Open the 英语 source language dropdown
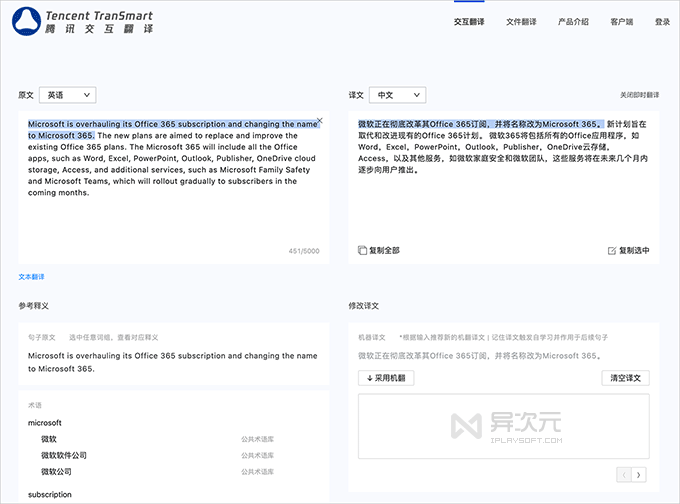 pyautogui.click(x=68, y=95)
